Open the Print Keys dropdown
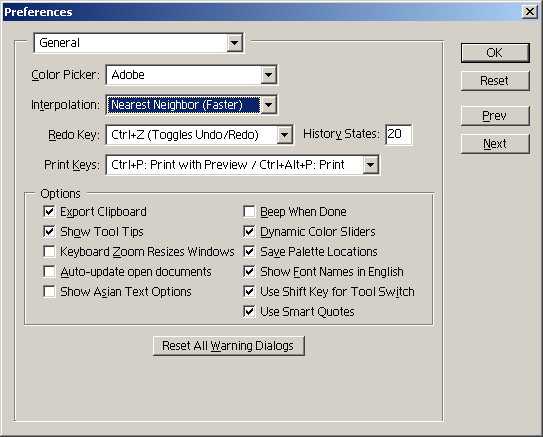This screenshot has width=543, height=437. tap(370, 165)
